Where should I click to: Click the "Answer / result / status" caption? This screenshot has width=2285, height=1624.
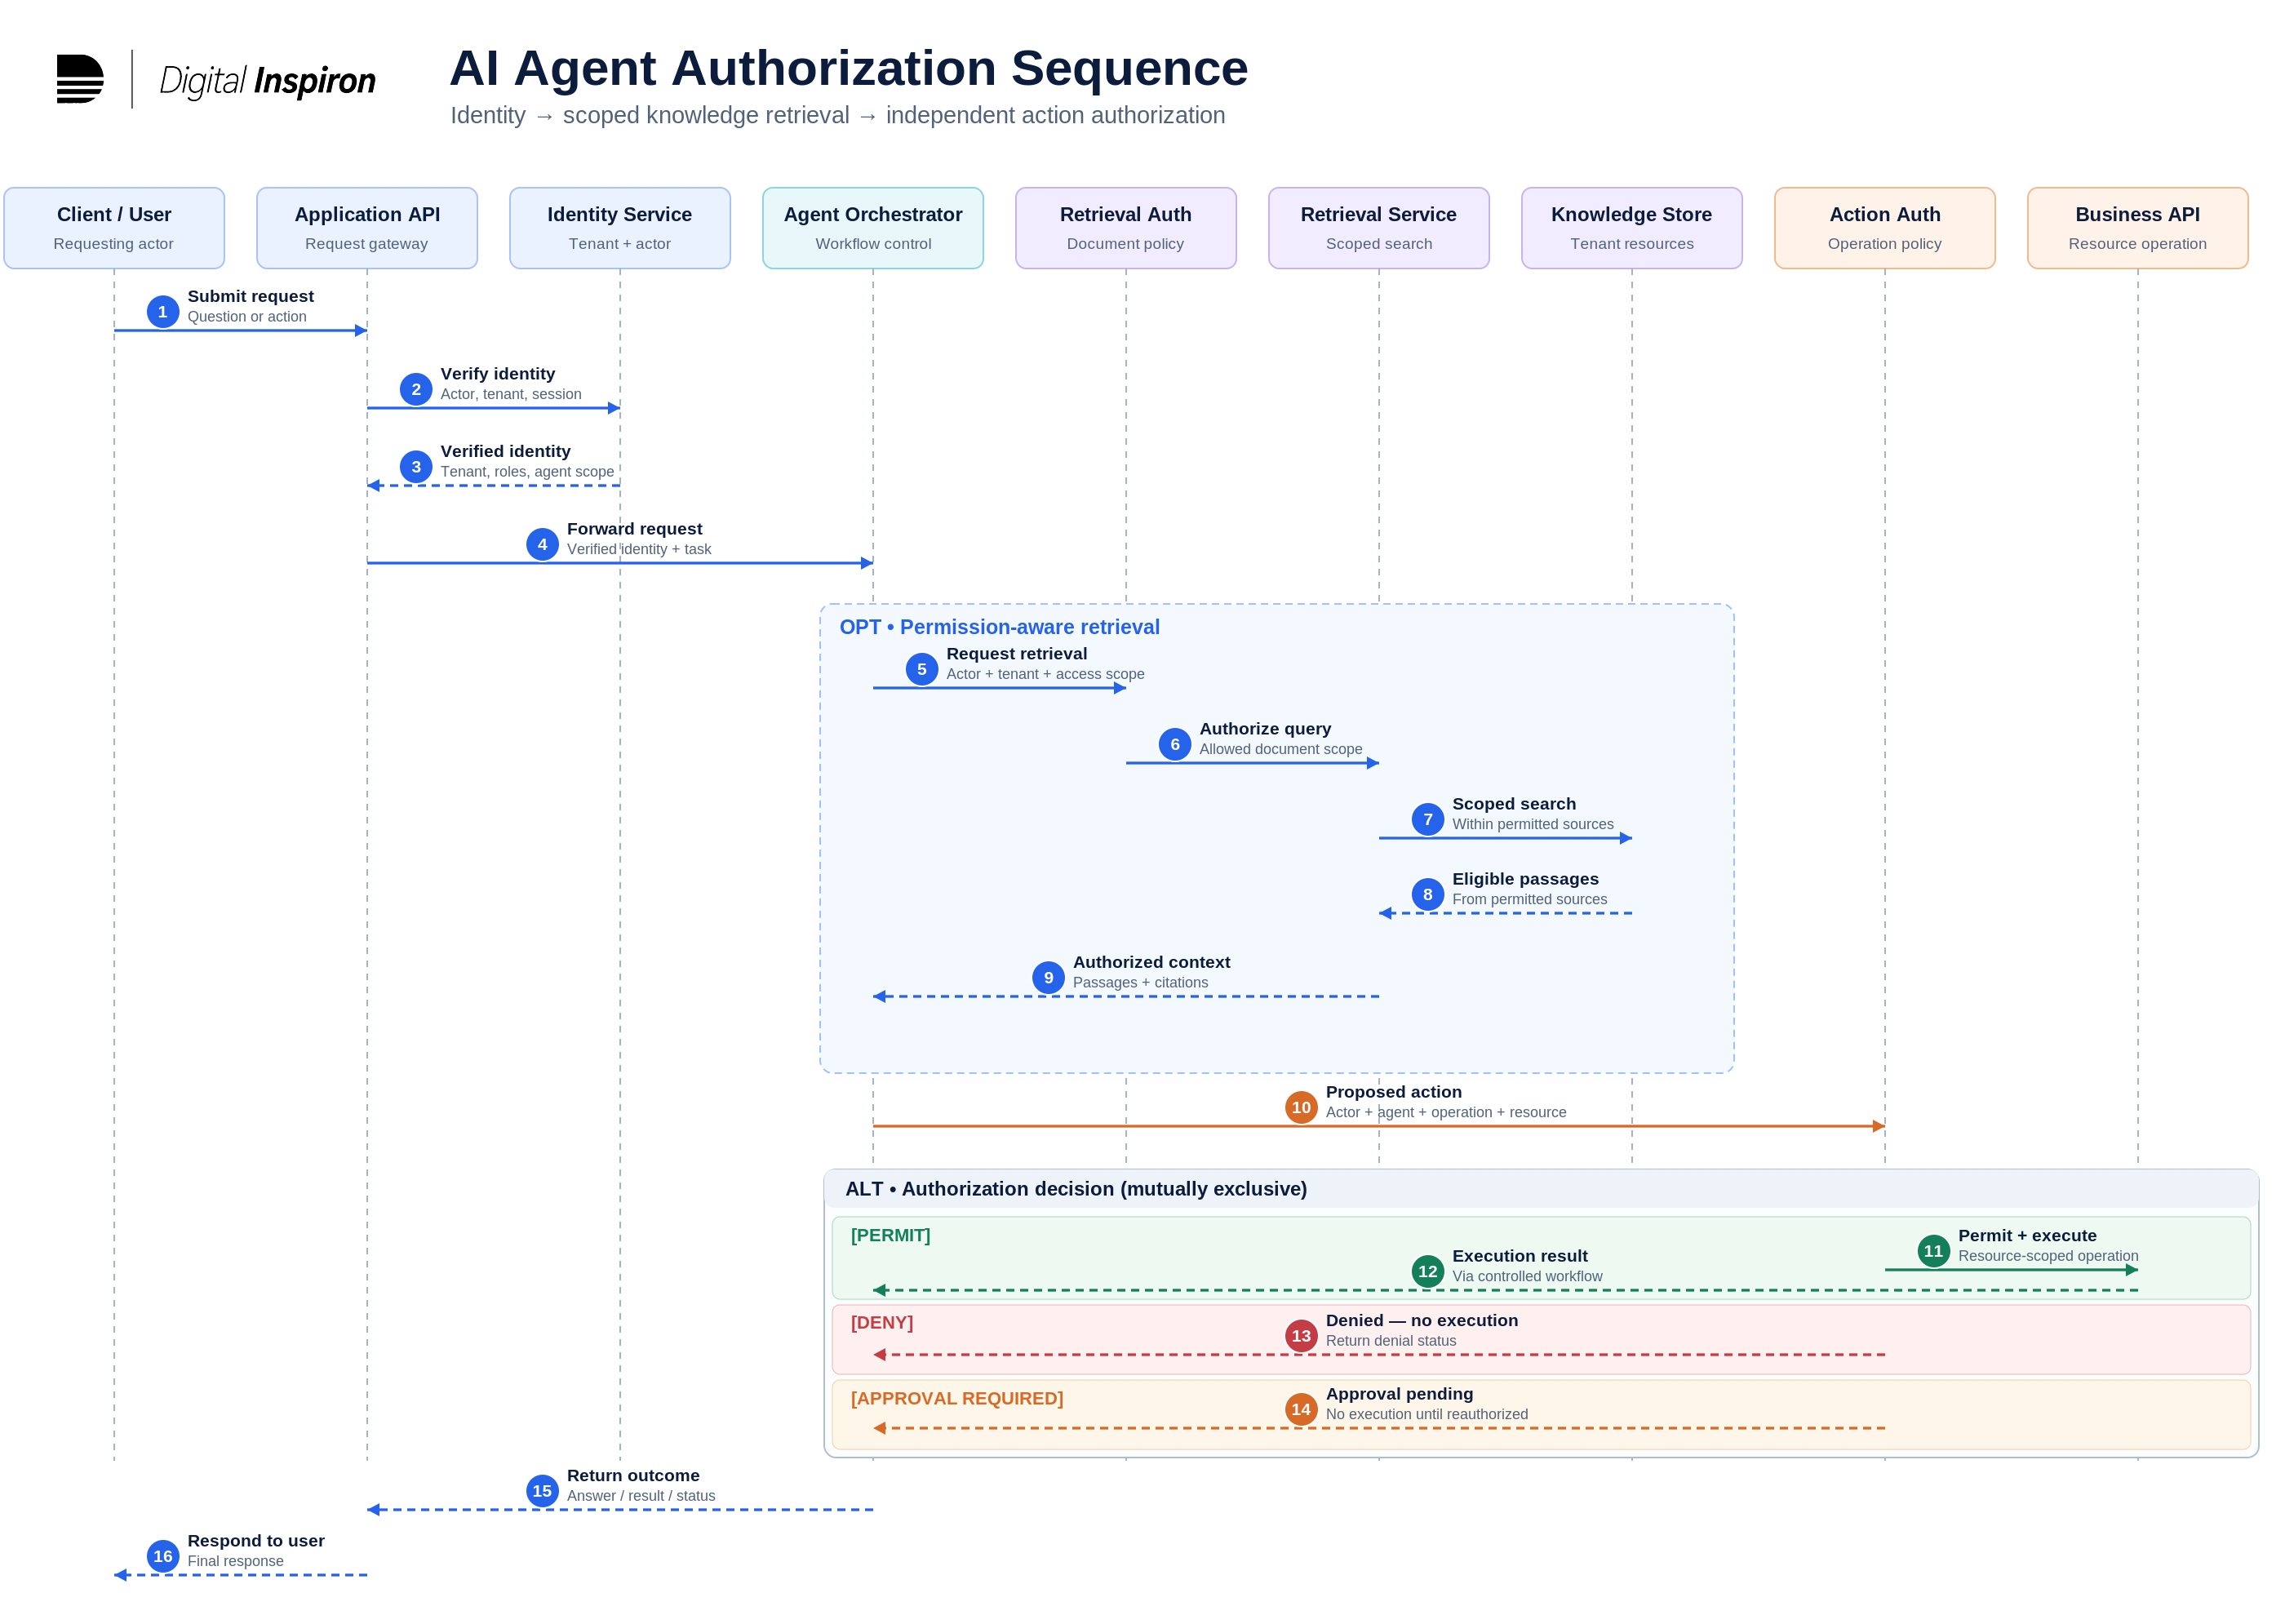pyautogui.click(x=641, y=1497)
